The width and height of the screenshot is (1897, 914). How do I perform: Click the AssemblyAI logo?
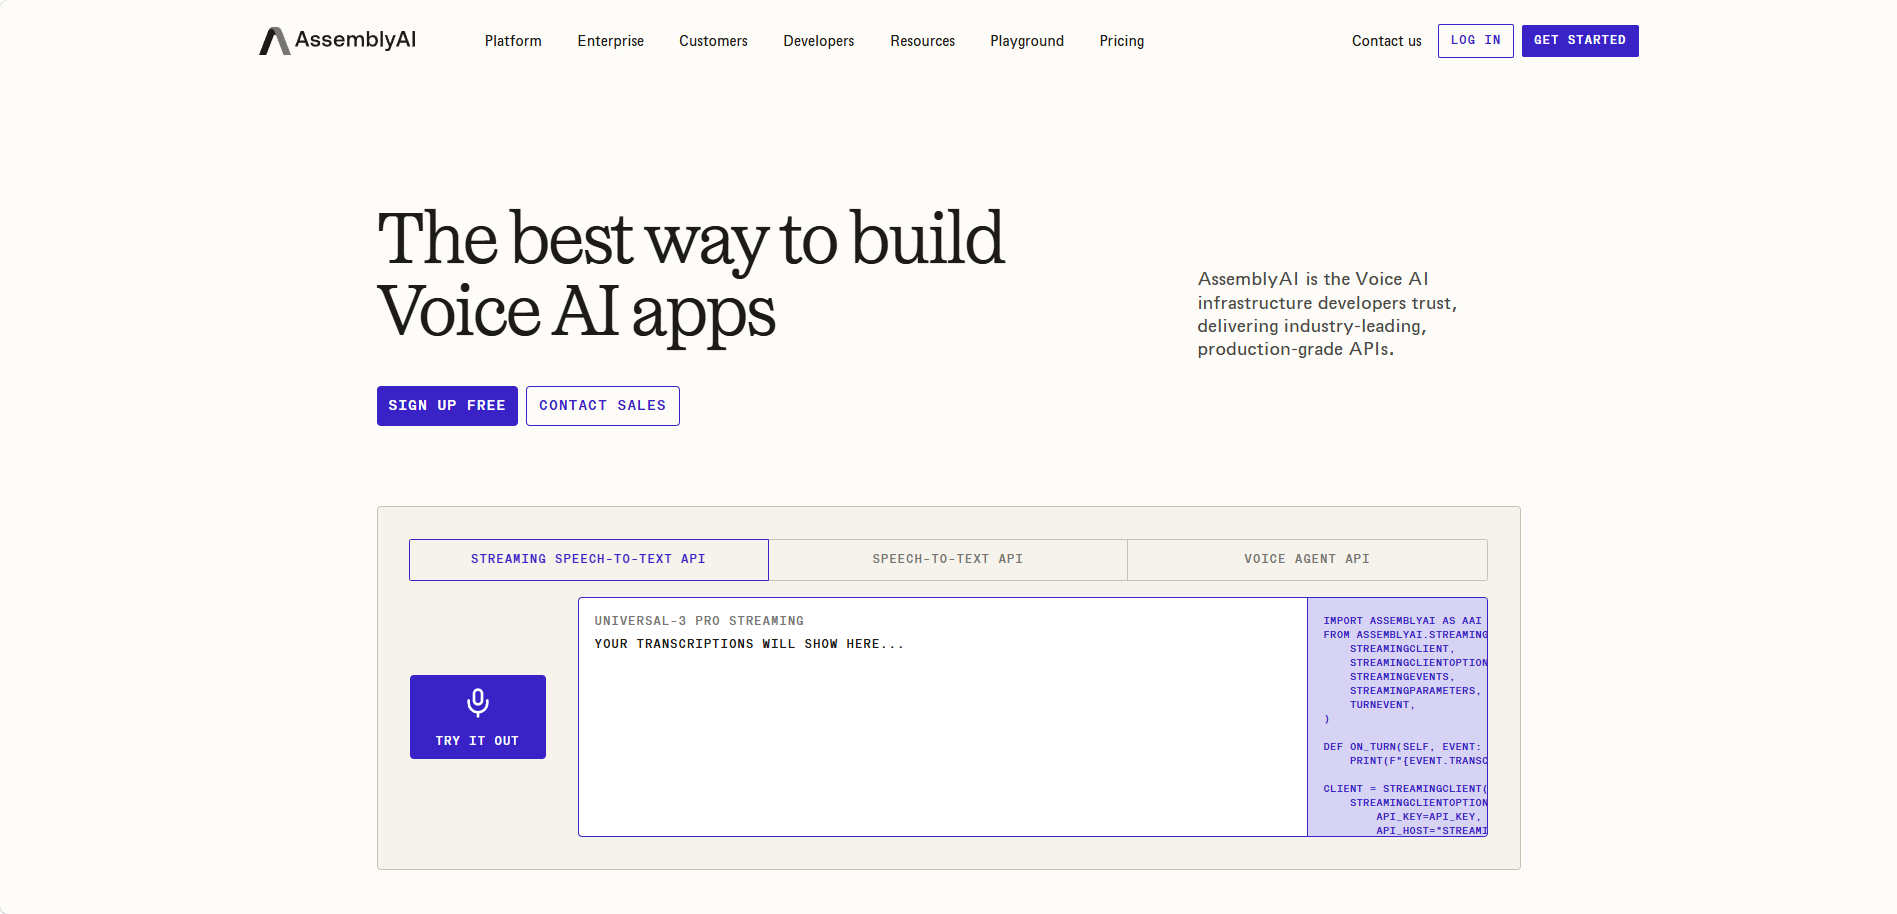(x=337, y=41)
